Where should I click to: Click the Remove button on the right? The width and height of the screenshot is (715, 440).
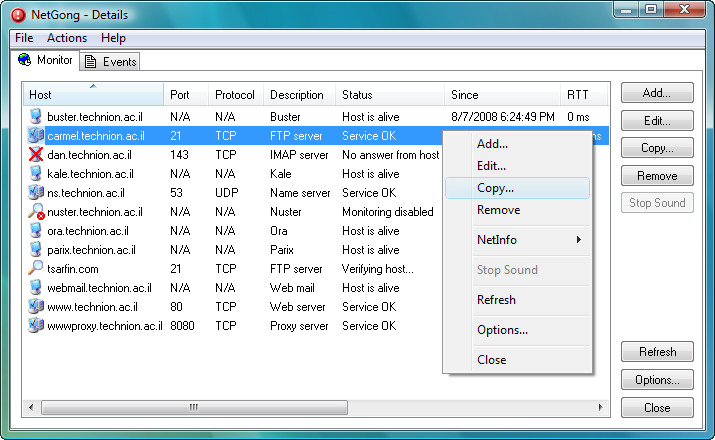coord(657,176)
